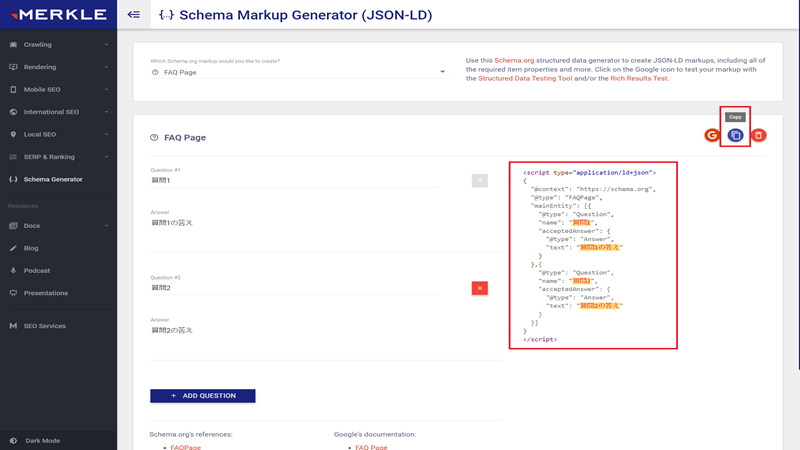Click the Question #1 input field
800x450 pixels.
point(295,181)
